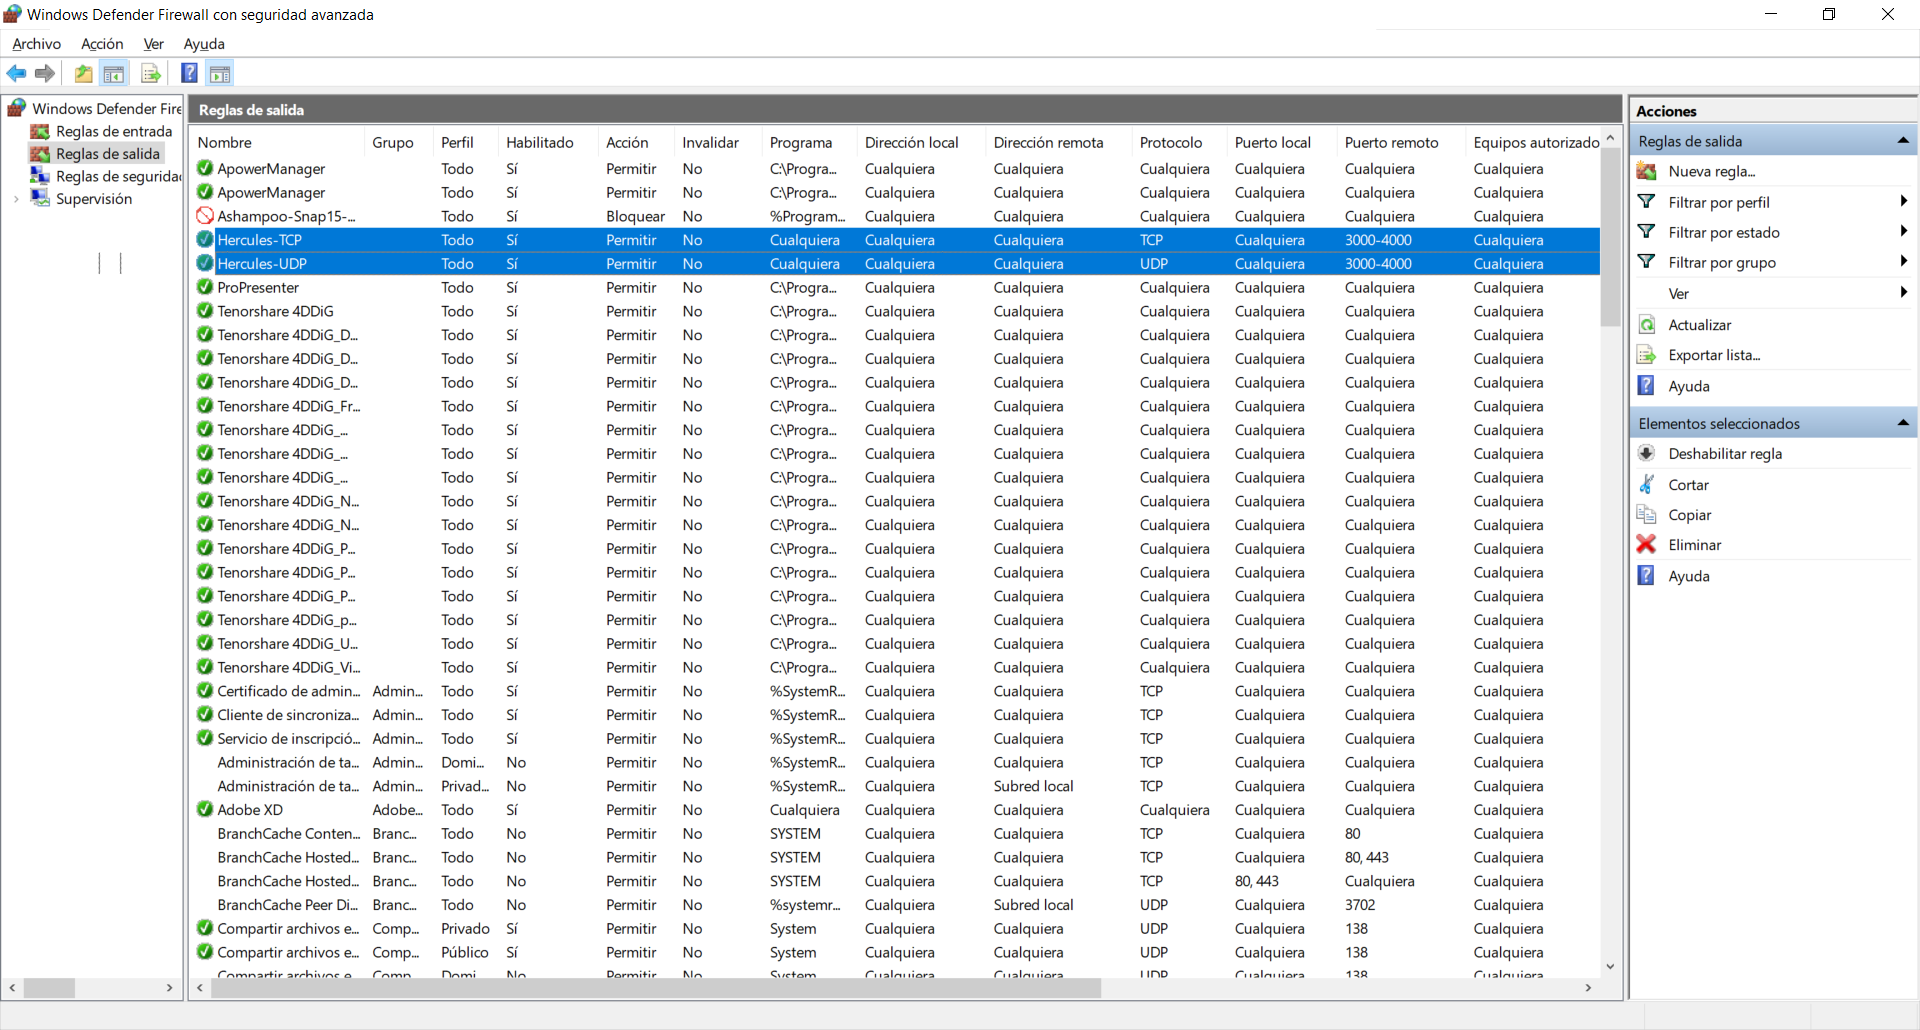Click the blocked icon of Ashampoo-Snap15 rule
The height and width of the screenshot is (1030, 1920).
click(205, 216)
